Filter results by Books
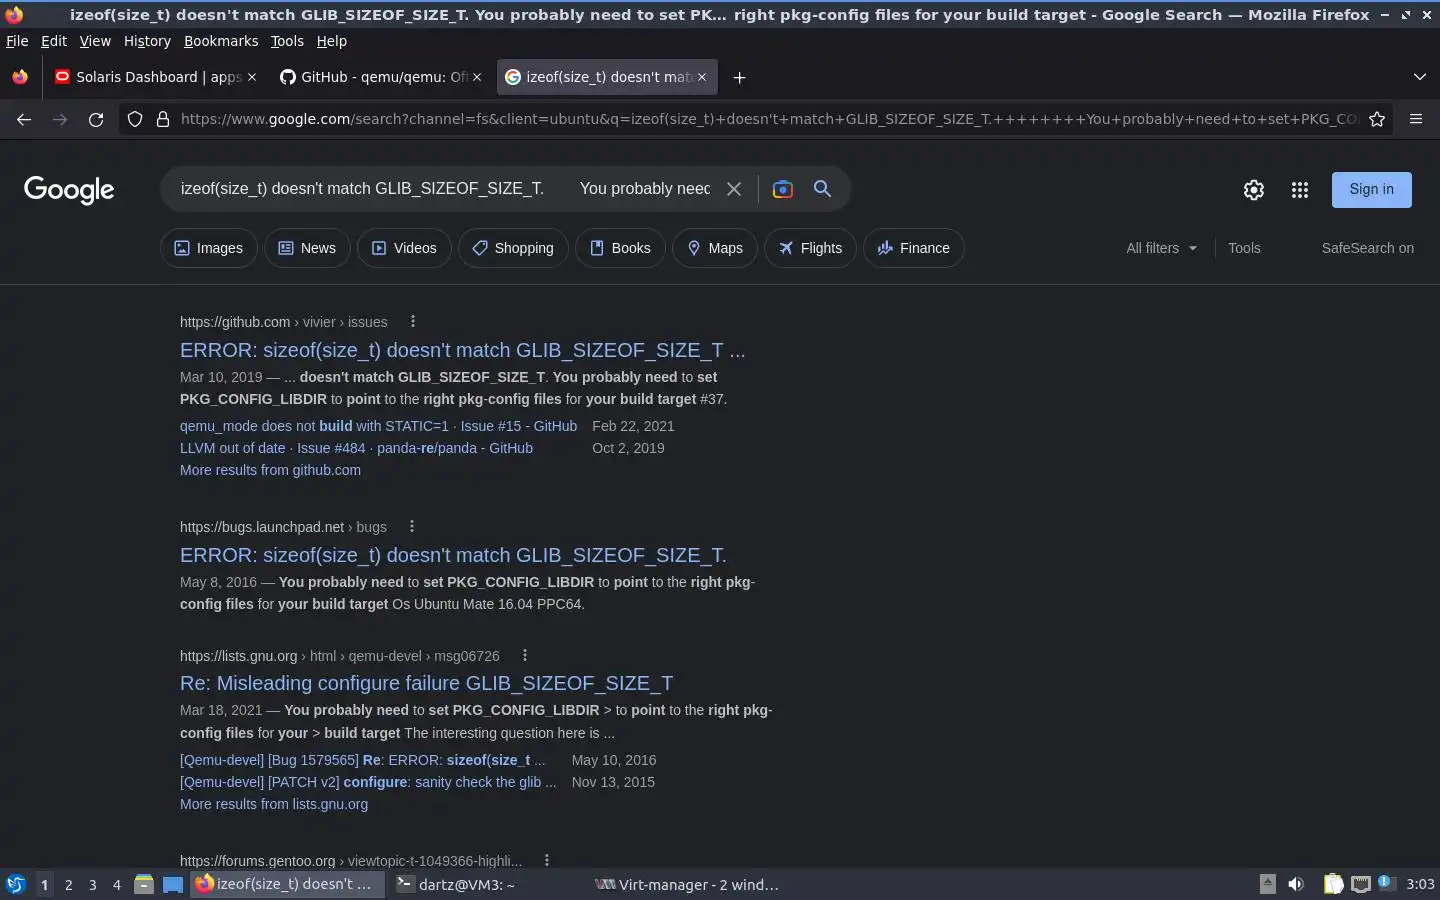 tap(620, 248)
